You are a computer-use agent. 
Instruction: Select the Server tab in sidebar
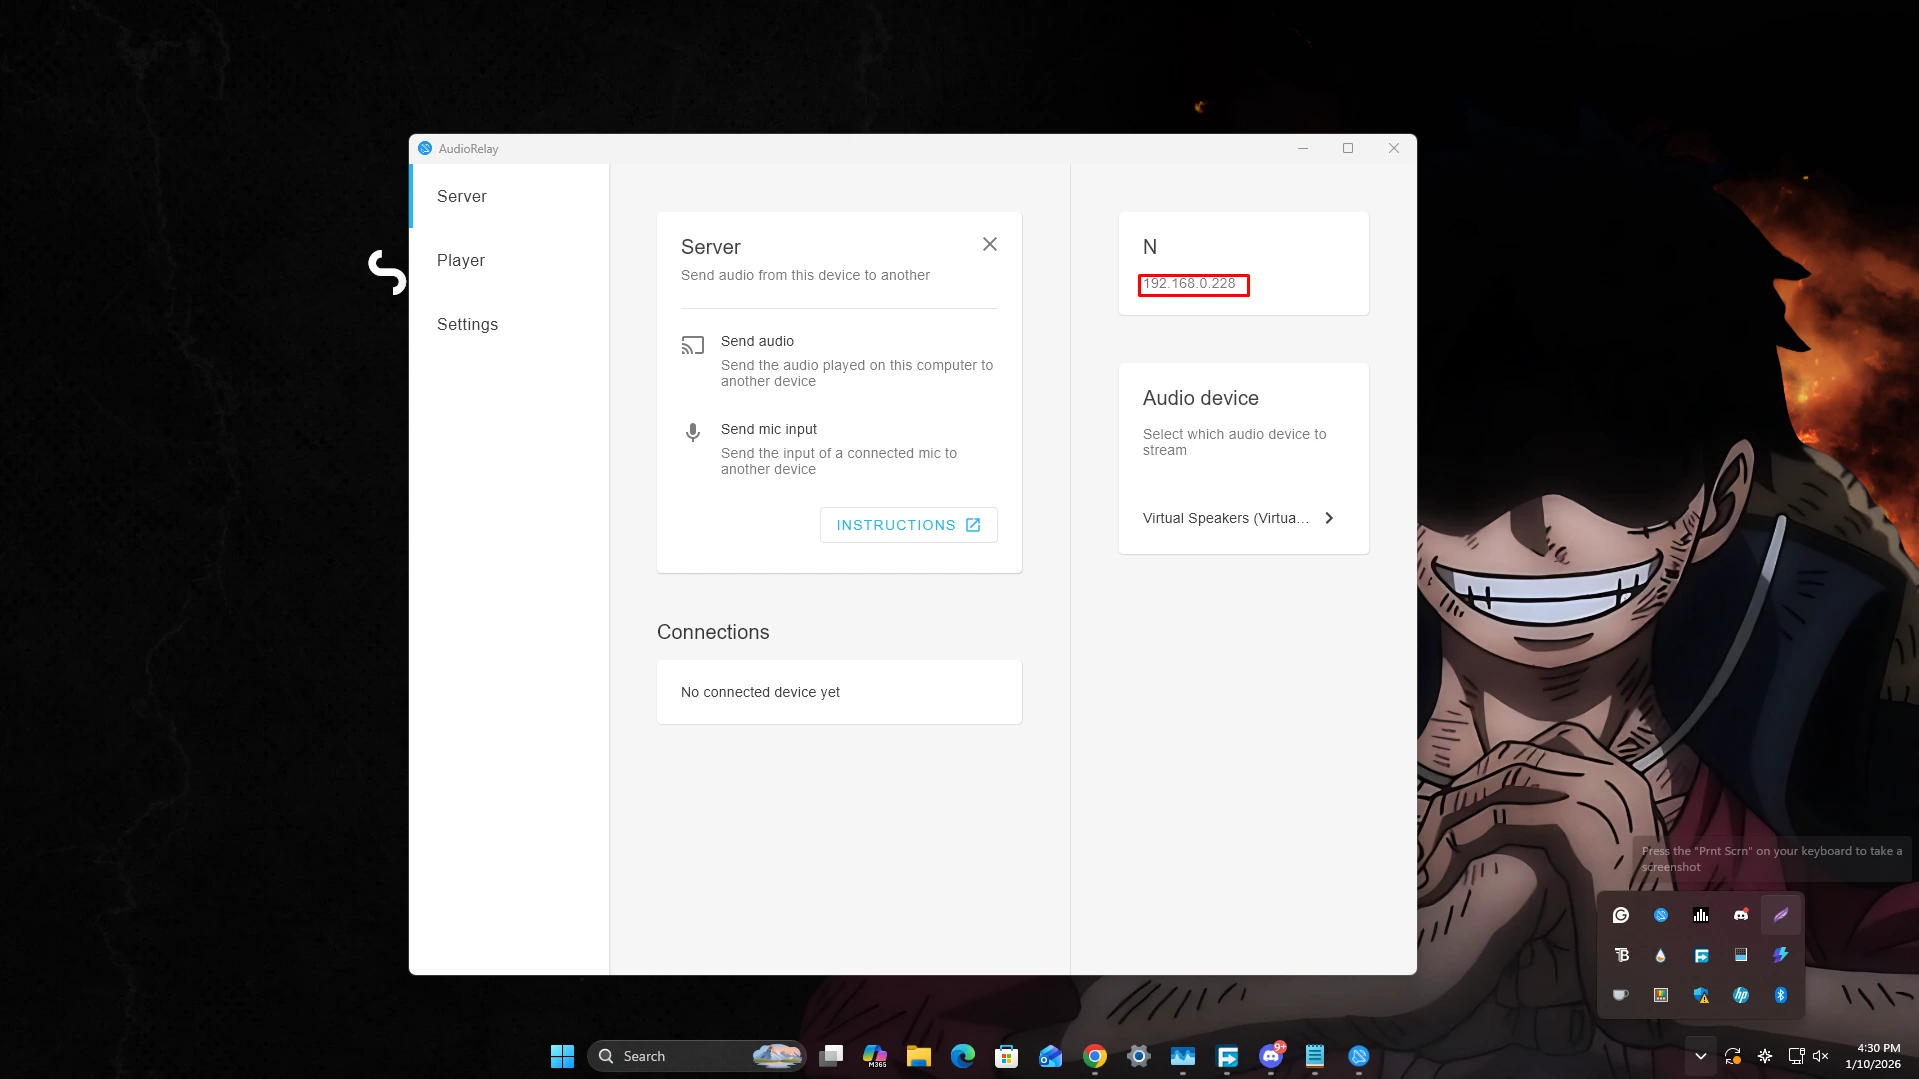(461, 196)
